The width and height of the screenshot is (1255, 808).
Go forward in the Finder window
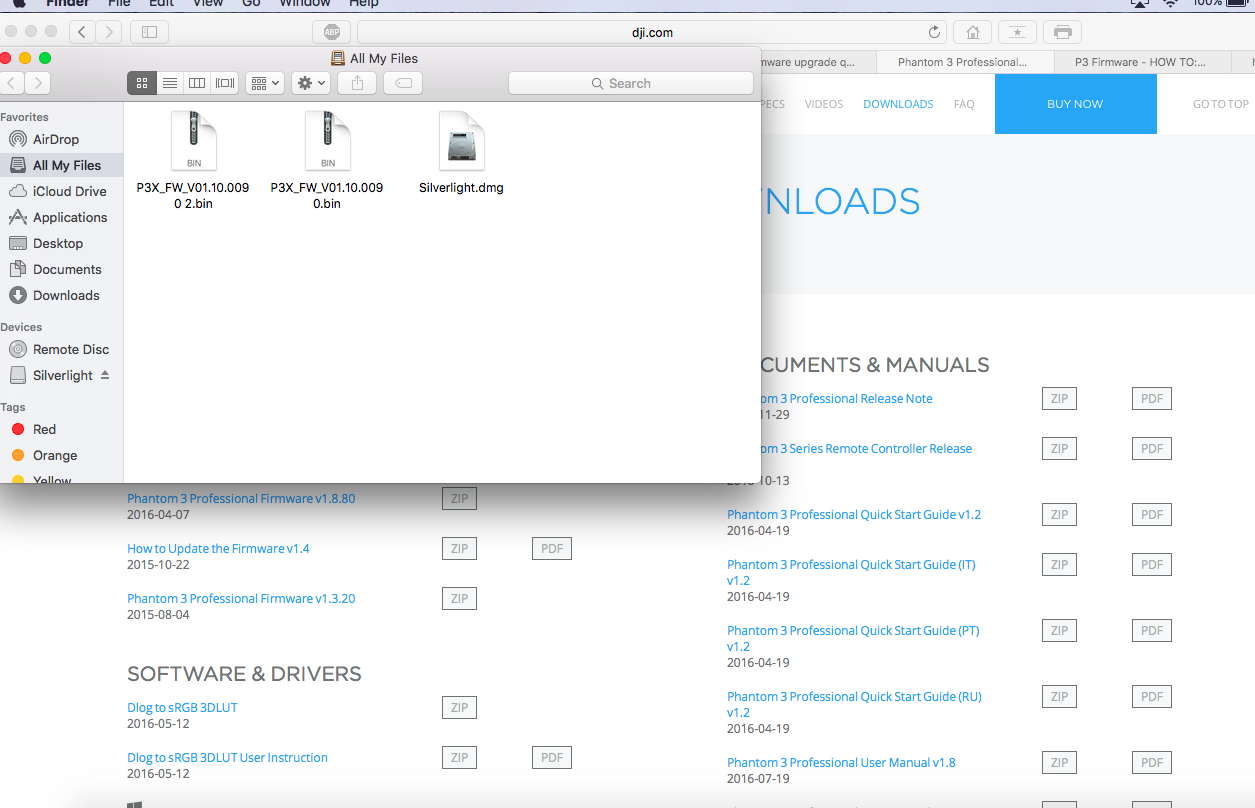pos(37,83)
